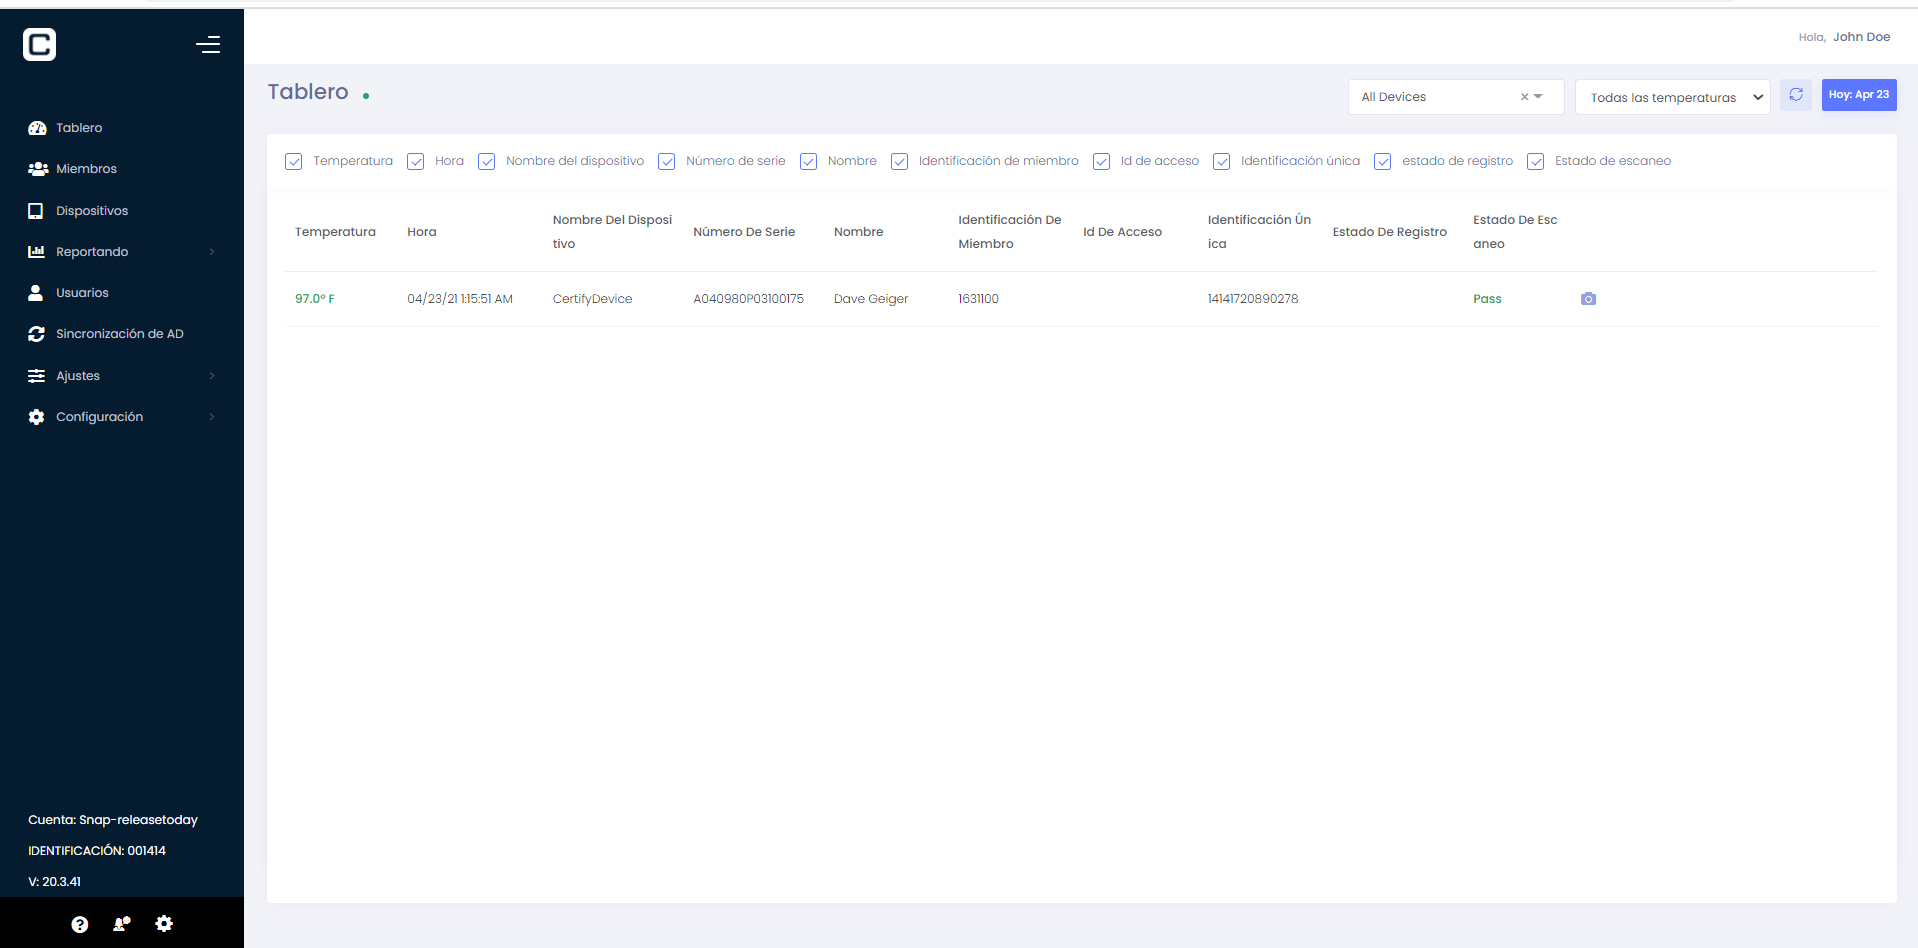Open the Todas las temperaturas dropdown

[x=1672, y=97]
